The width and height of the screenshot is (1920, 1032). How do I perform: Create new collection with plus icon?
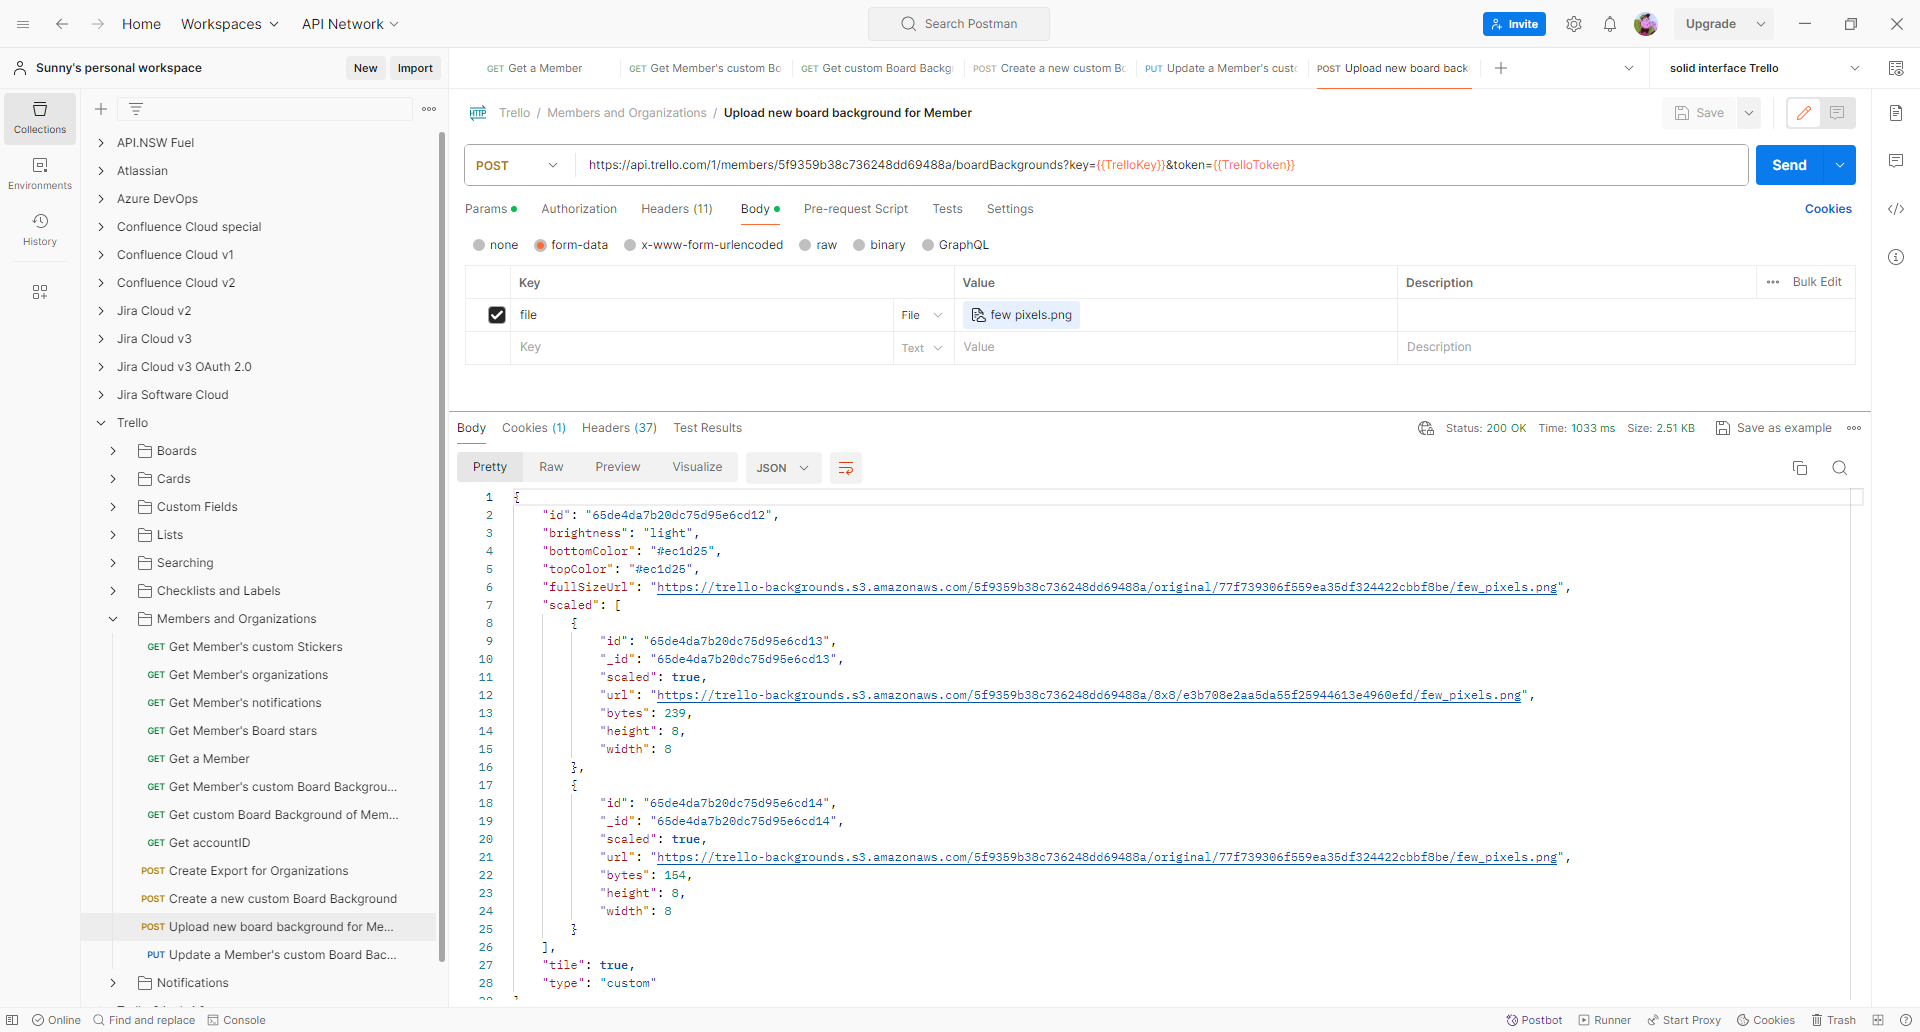101,109
